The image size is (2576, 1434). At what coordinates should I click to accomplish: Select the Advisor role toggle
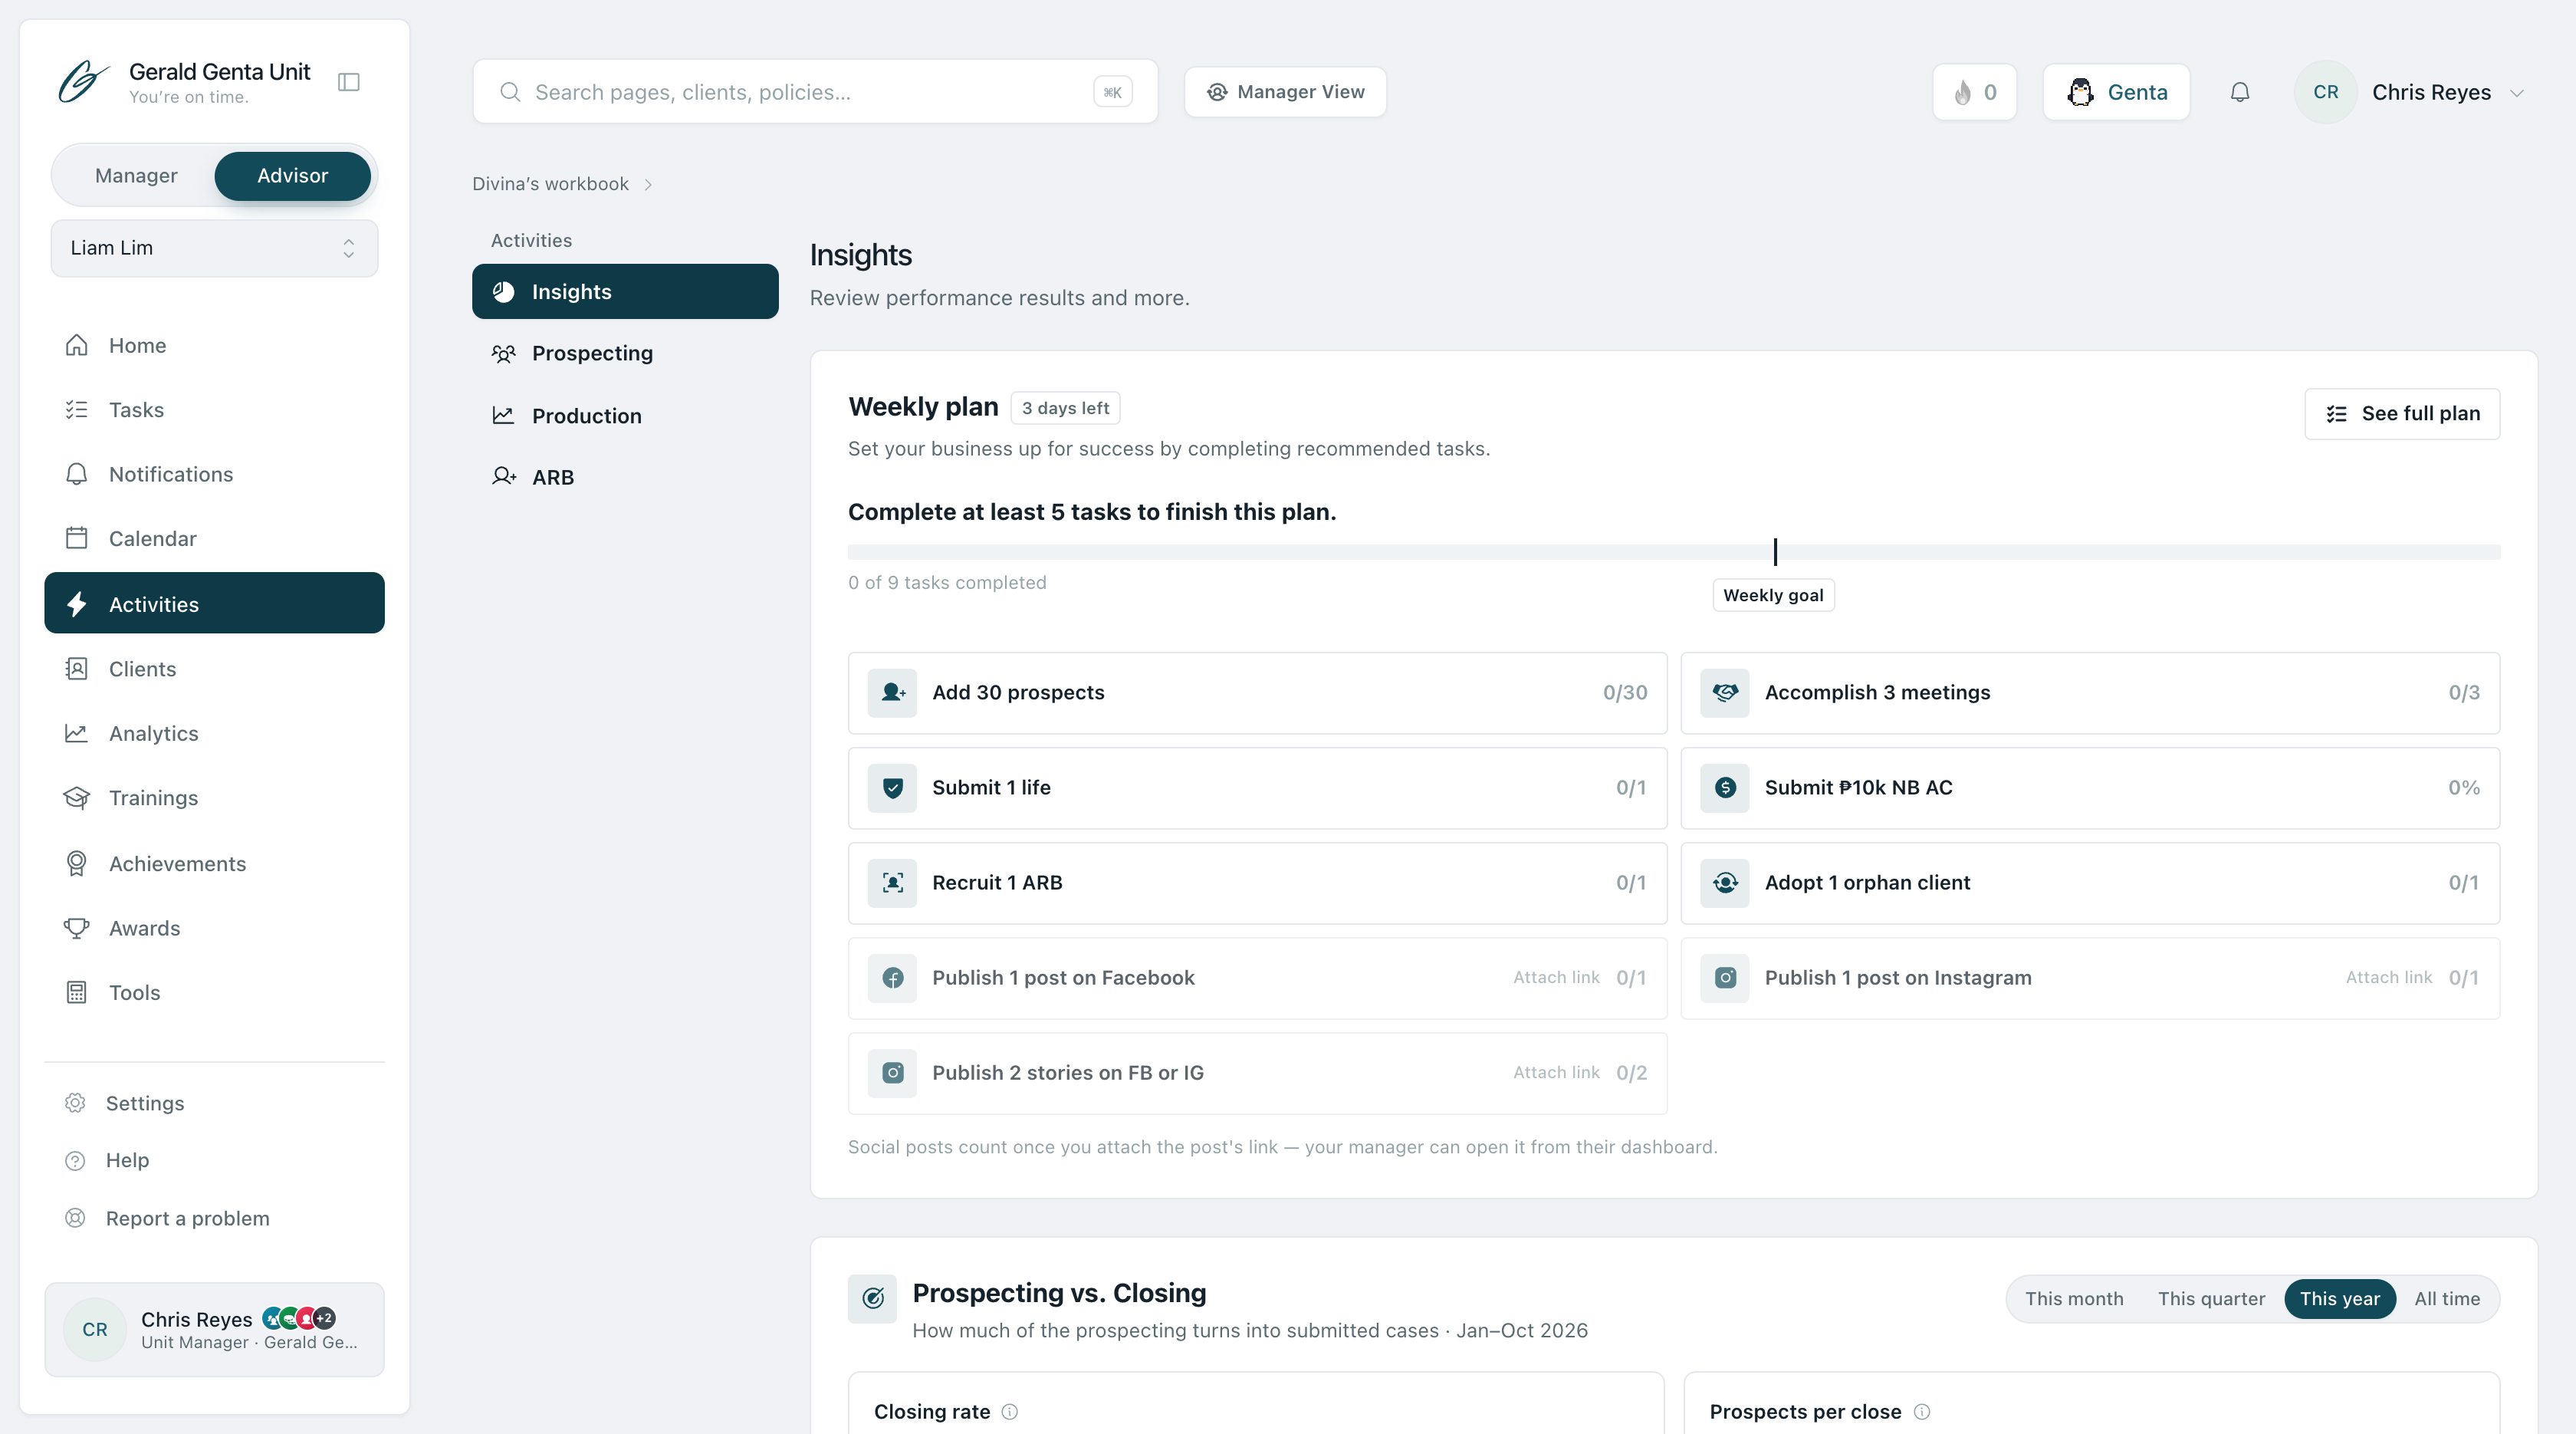[293, 176]
